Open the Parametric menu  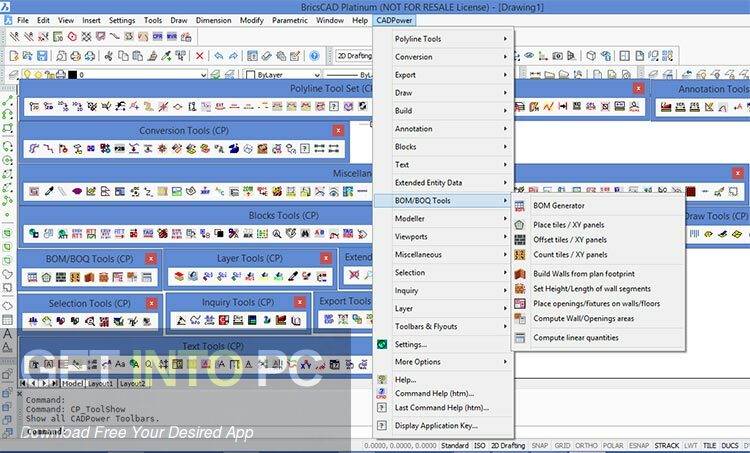(x=290, y=20)
